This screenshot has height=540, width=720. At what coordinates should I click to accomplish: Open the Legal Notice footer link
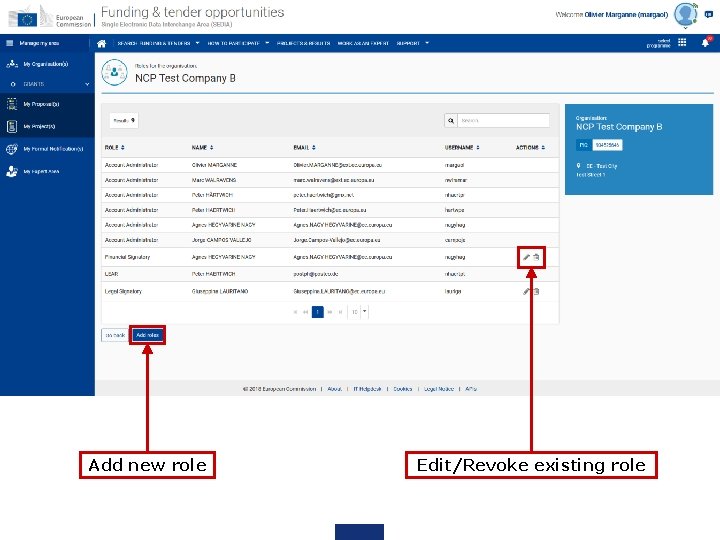pos(439,389)
